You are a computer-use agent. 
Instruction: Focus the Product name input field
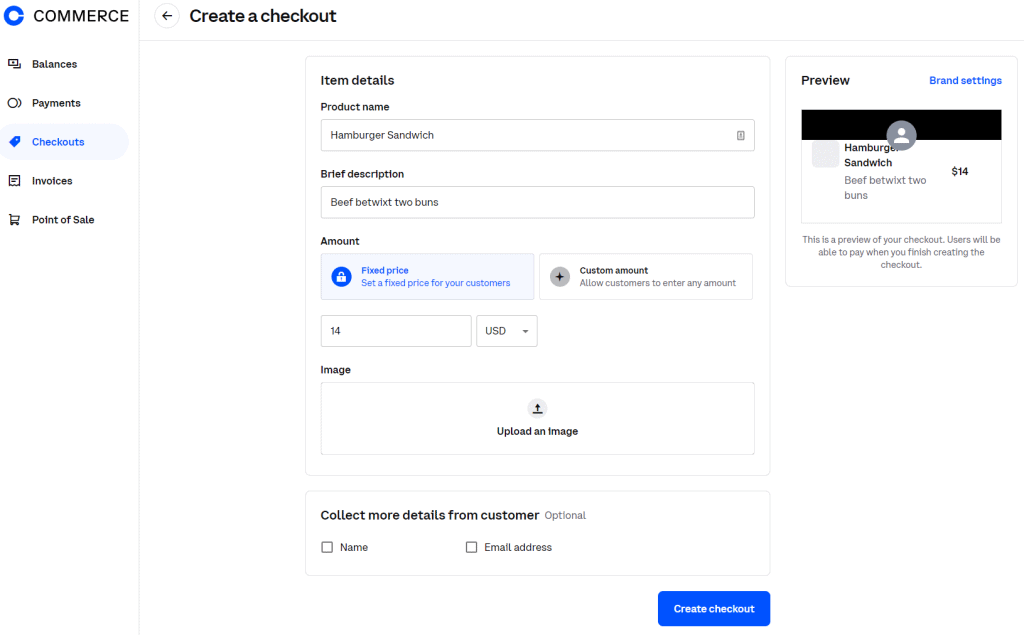click(x=537, y=135)
